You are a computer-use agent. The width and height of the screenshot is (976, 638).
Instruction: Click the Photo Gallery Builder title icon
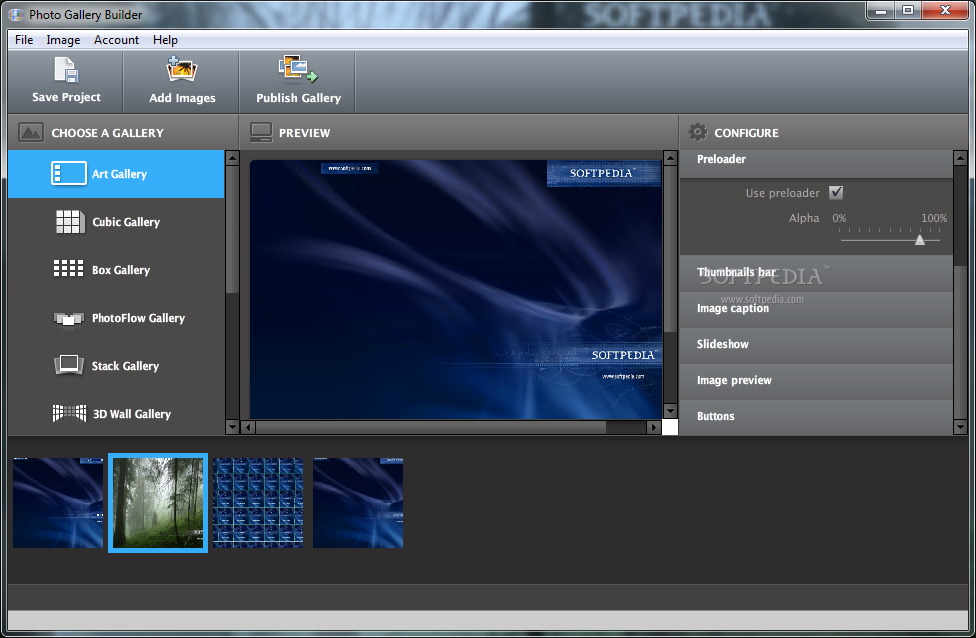click(x=16, y=14)
